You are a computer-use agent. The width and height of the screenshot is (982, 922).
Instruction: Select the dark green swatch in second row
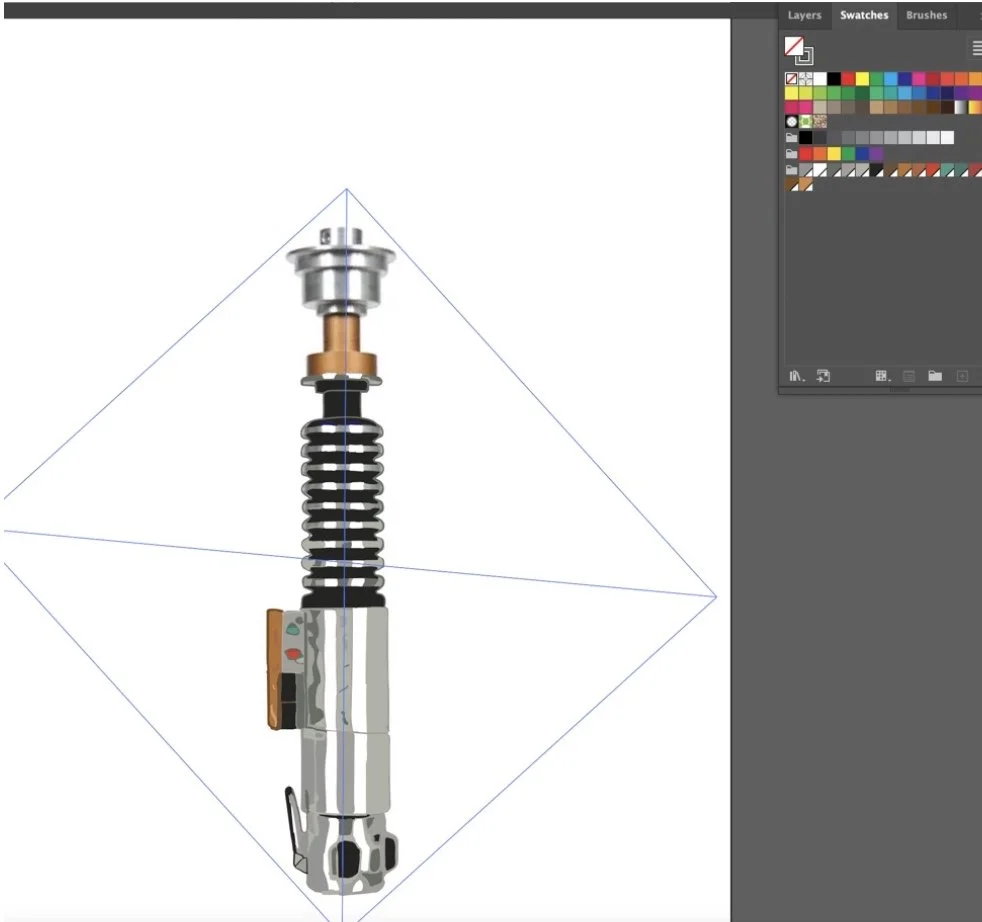[x=862, y=93]
